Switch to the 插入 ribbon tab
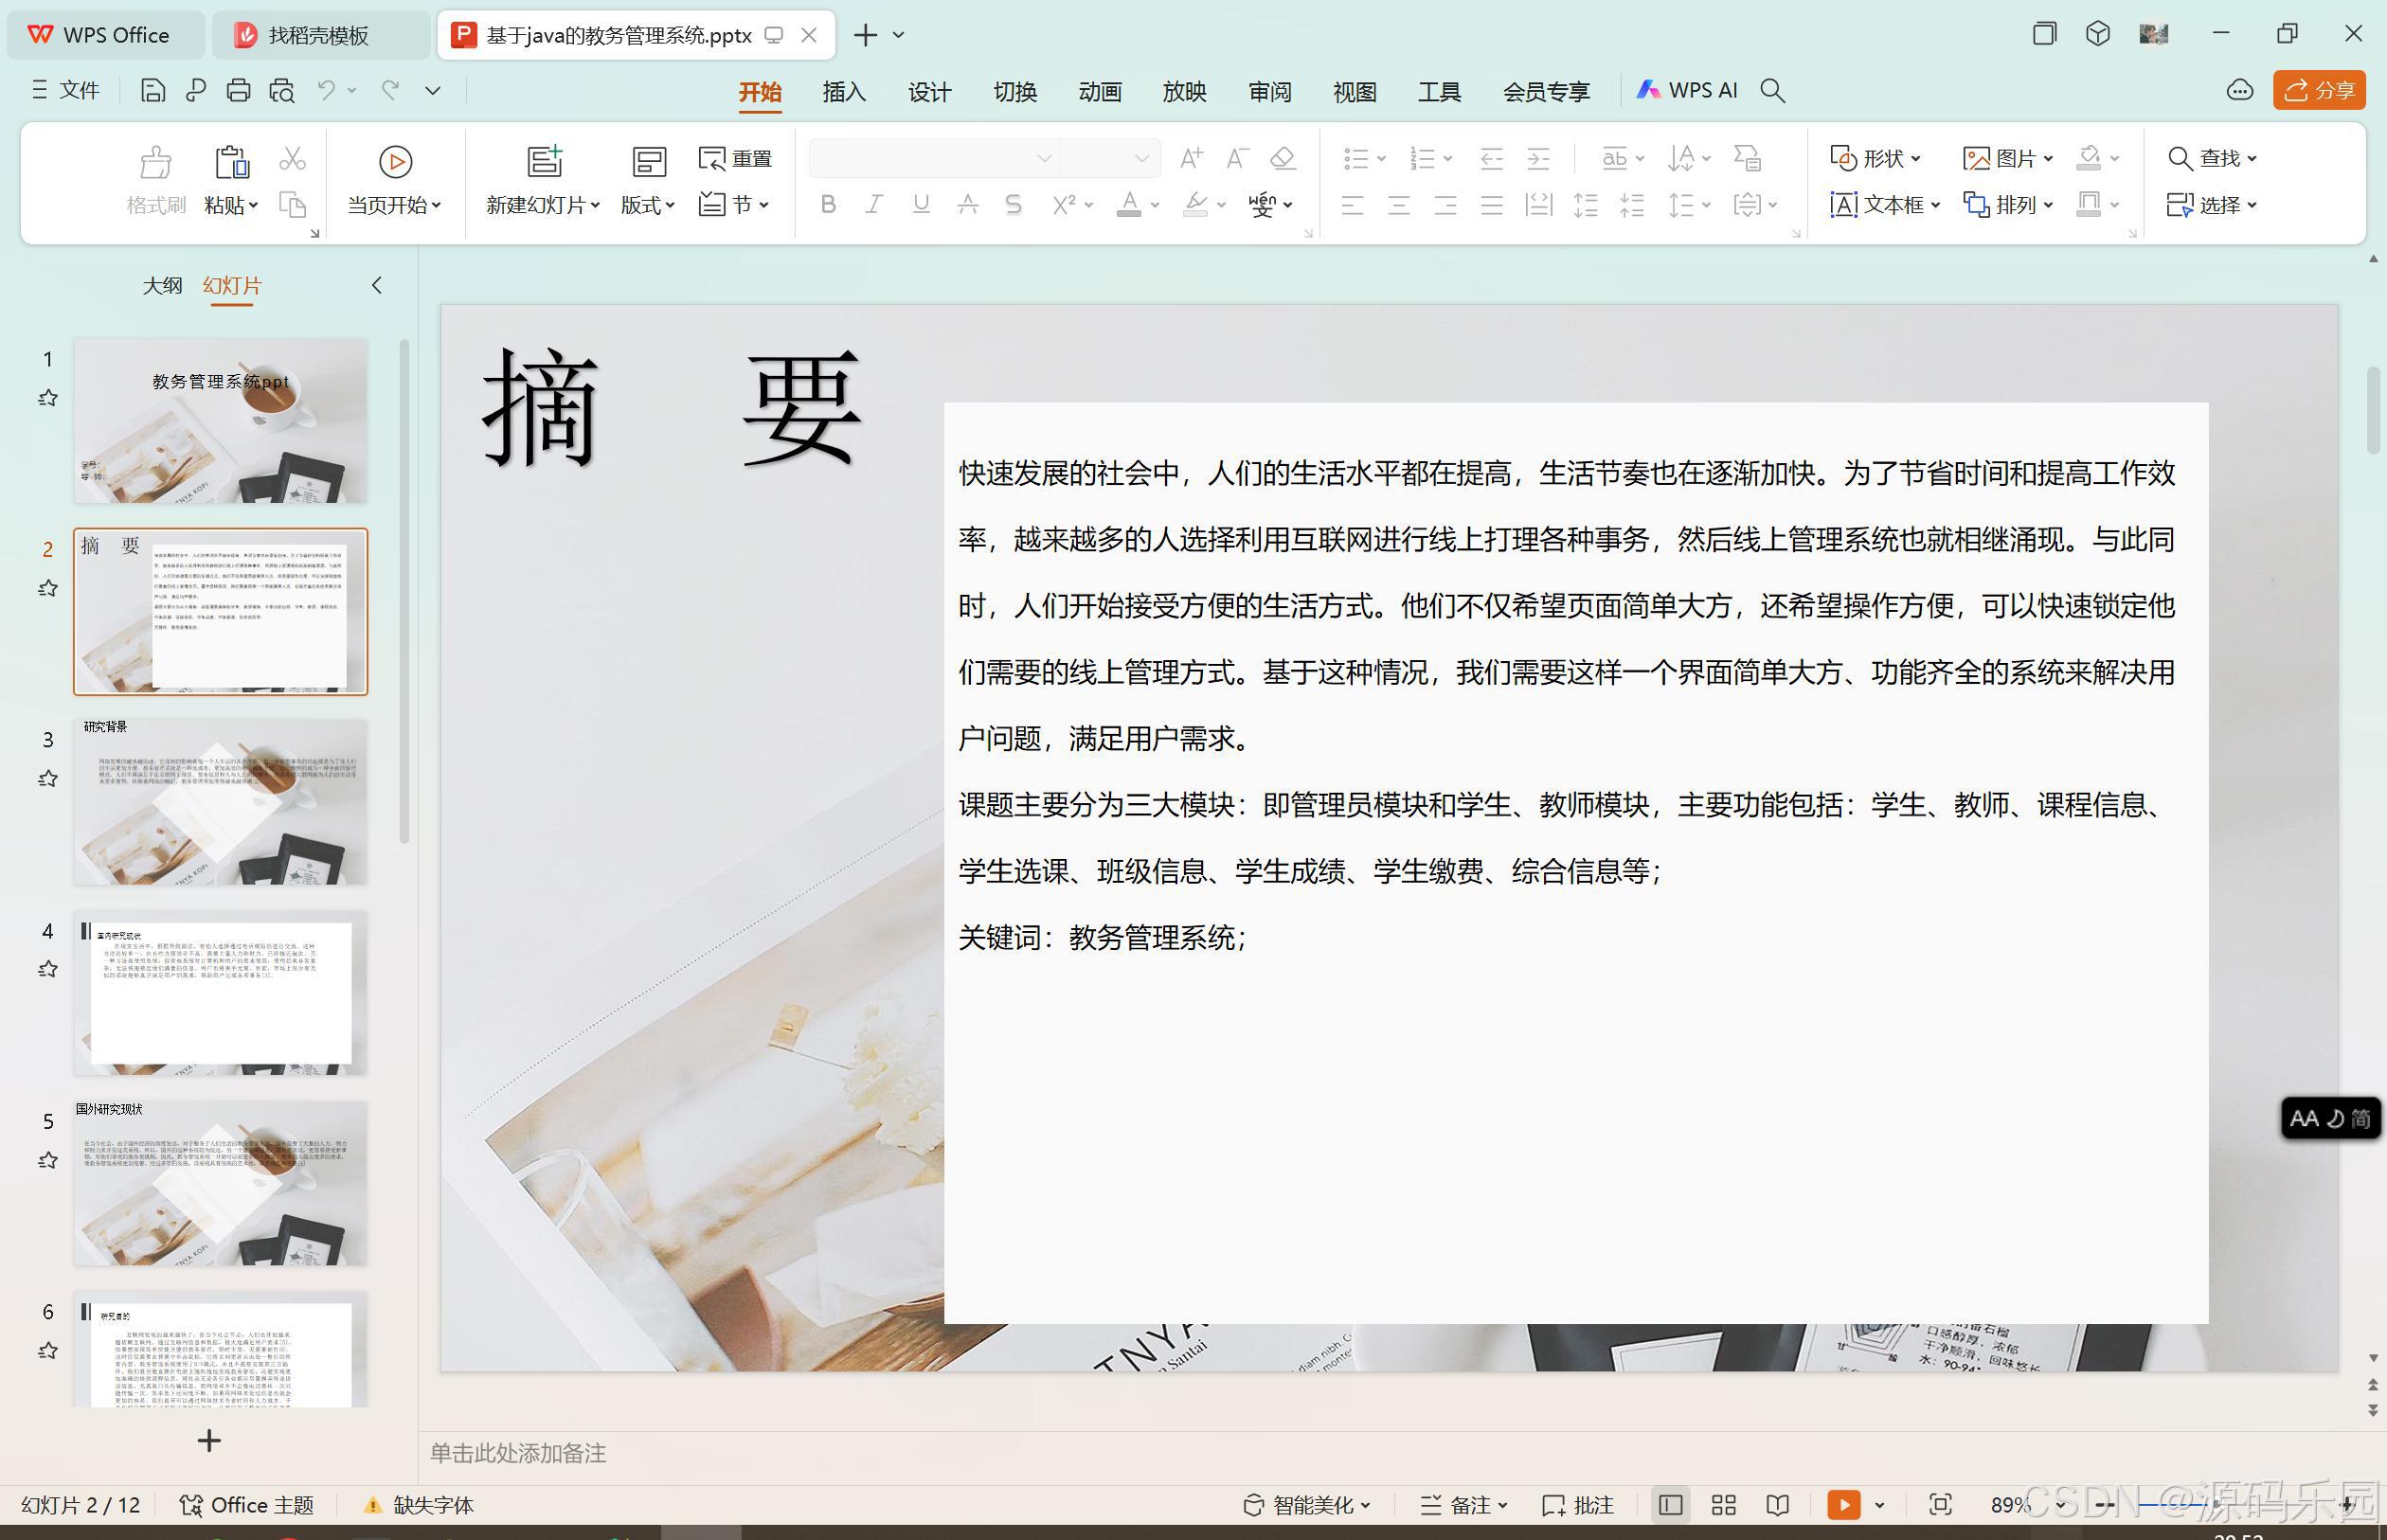The height and width of the screenshot is (1540, 2387). [843, 91]
